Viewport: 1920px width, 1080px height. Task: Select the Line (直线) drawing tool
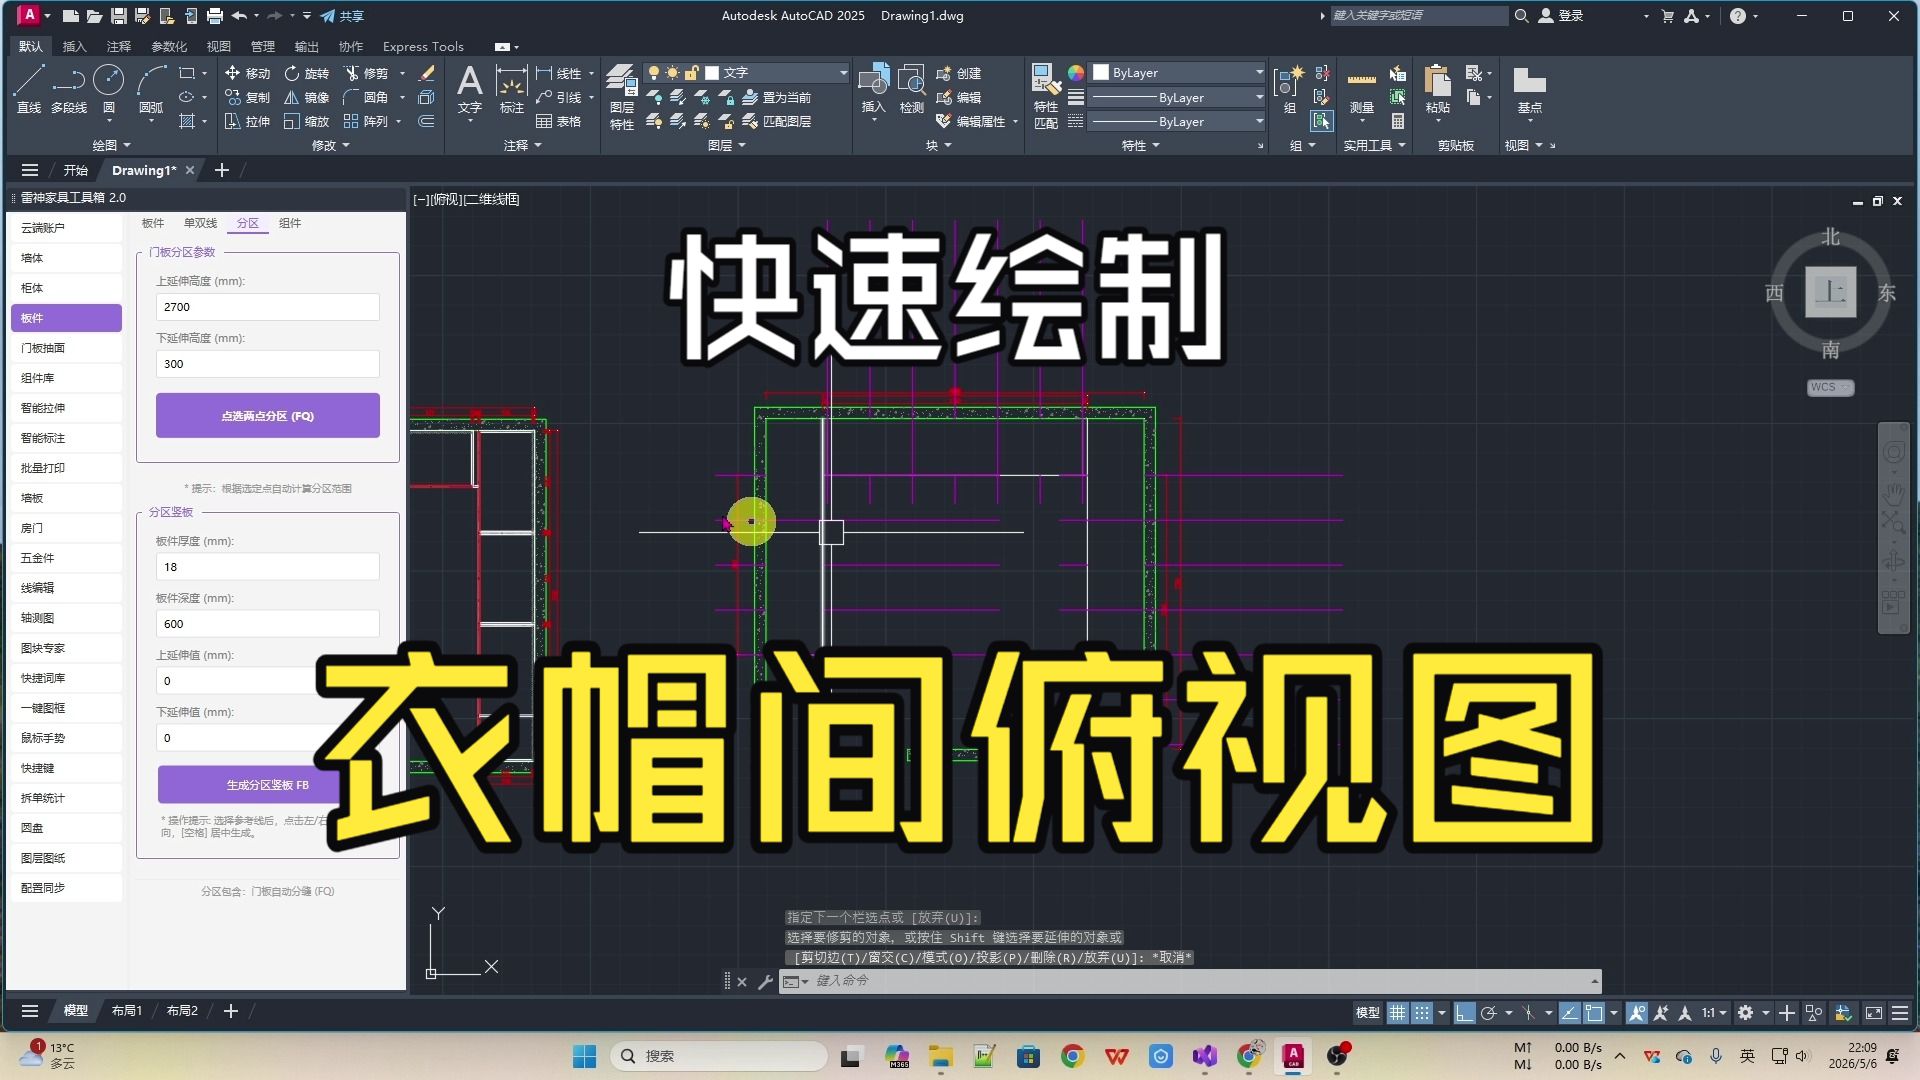[28, 88]
